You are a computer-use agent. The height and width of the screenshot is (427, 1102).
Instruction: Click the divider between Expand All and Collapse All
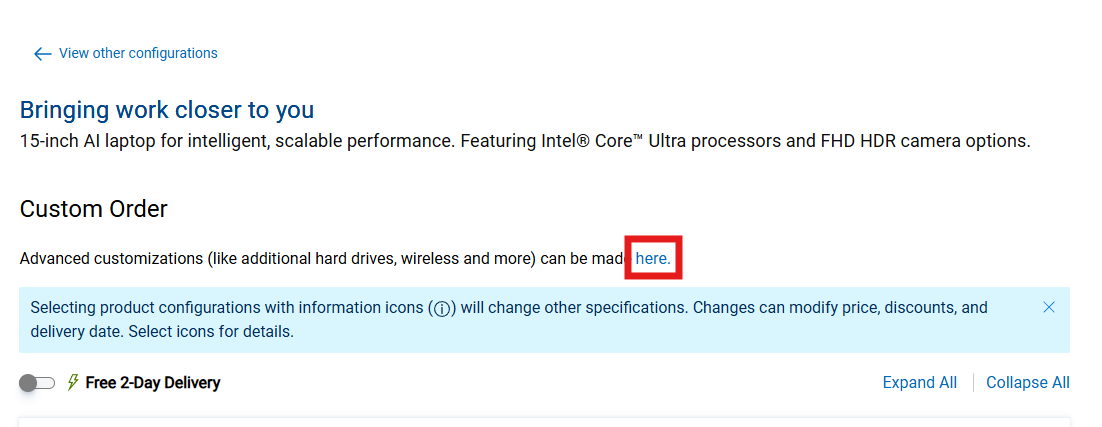pos(972,382)
